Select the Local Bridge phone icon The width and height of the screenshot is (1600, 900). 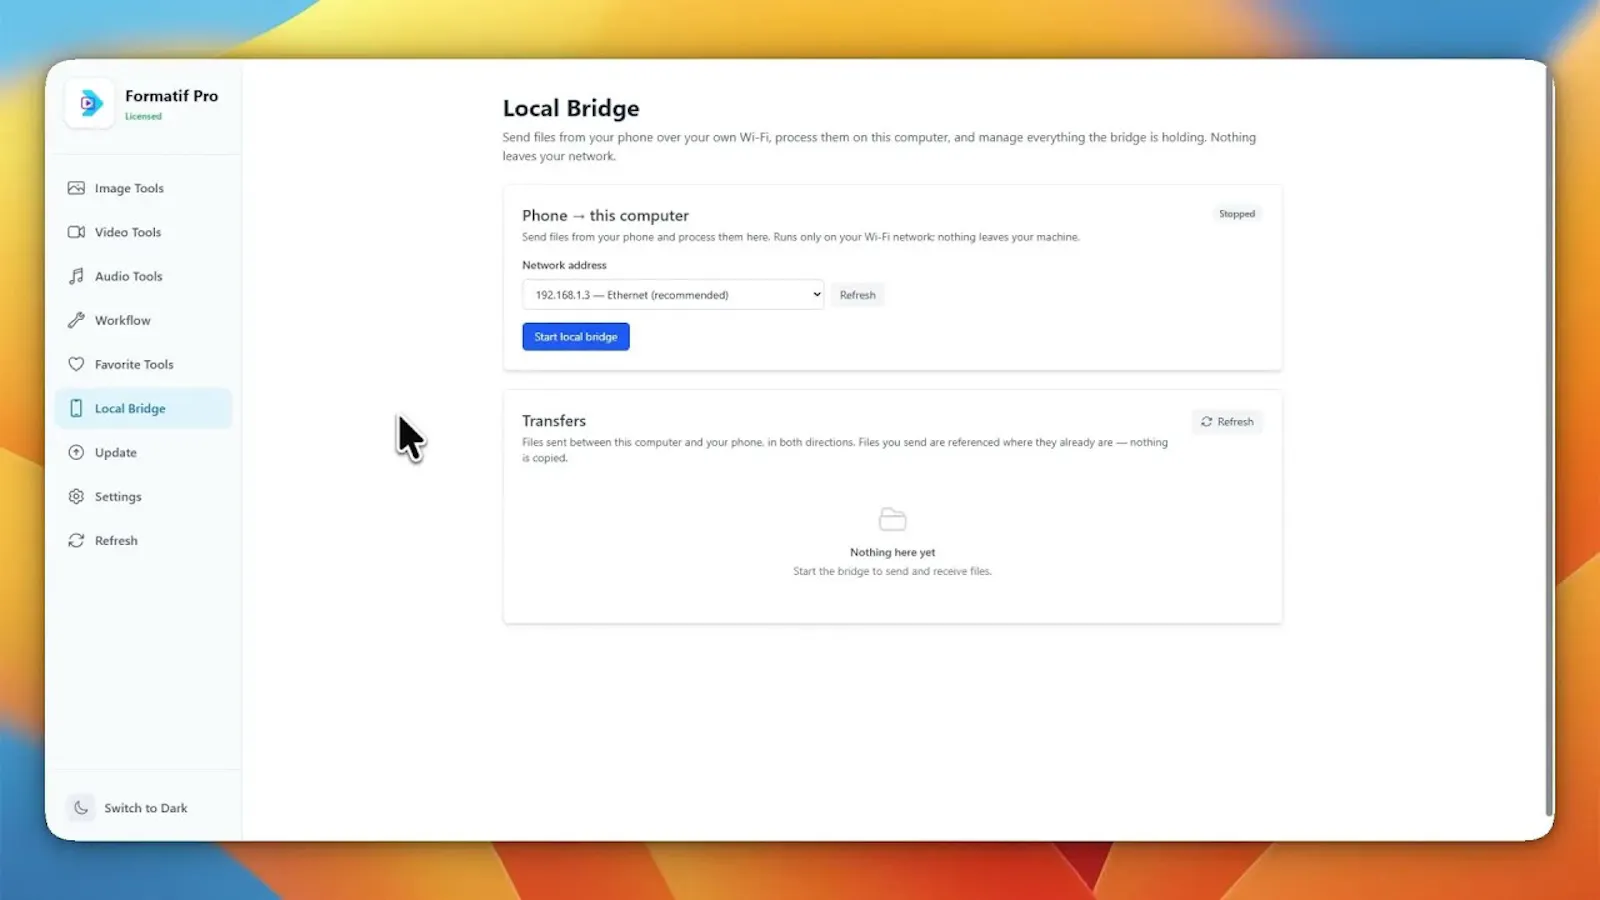[76, 408]
